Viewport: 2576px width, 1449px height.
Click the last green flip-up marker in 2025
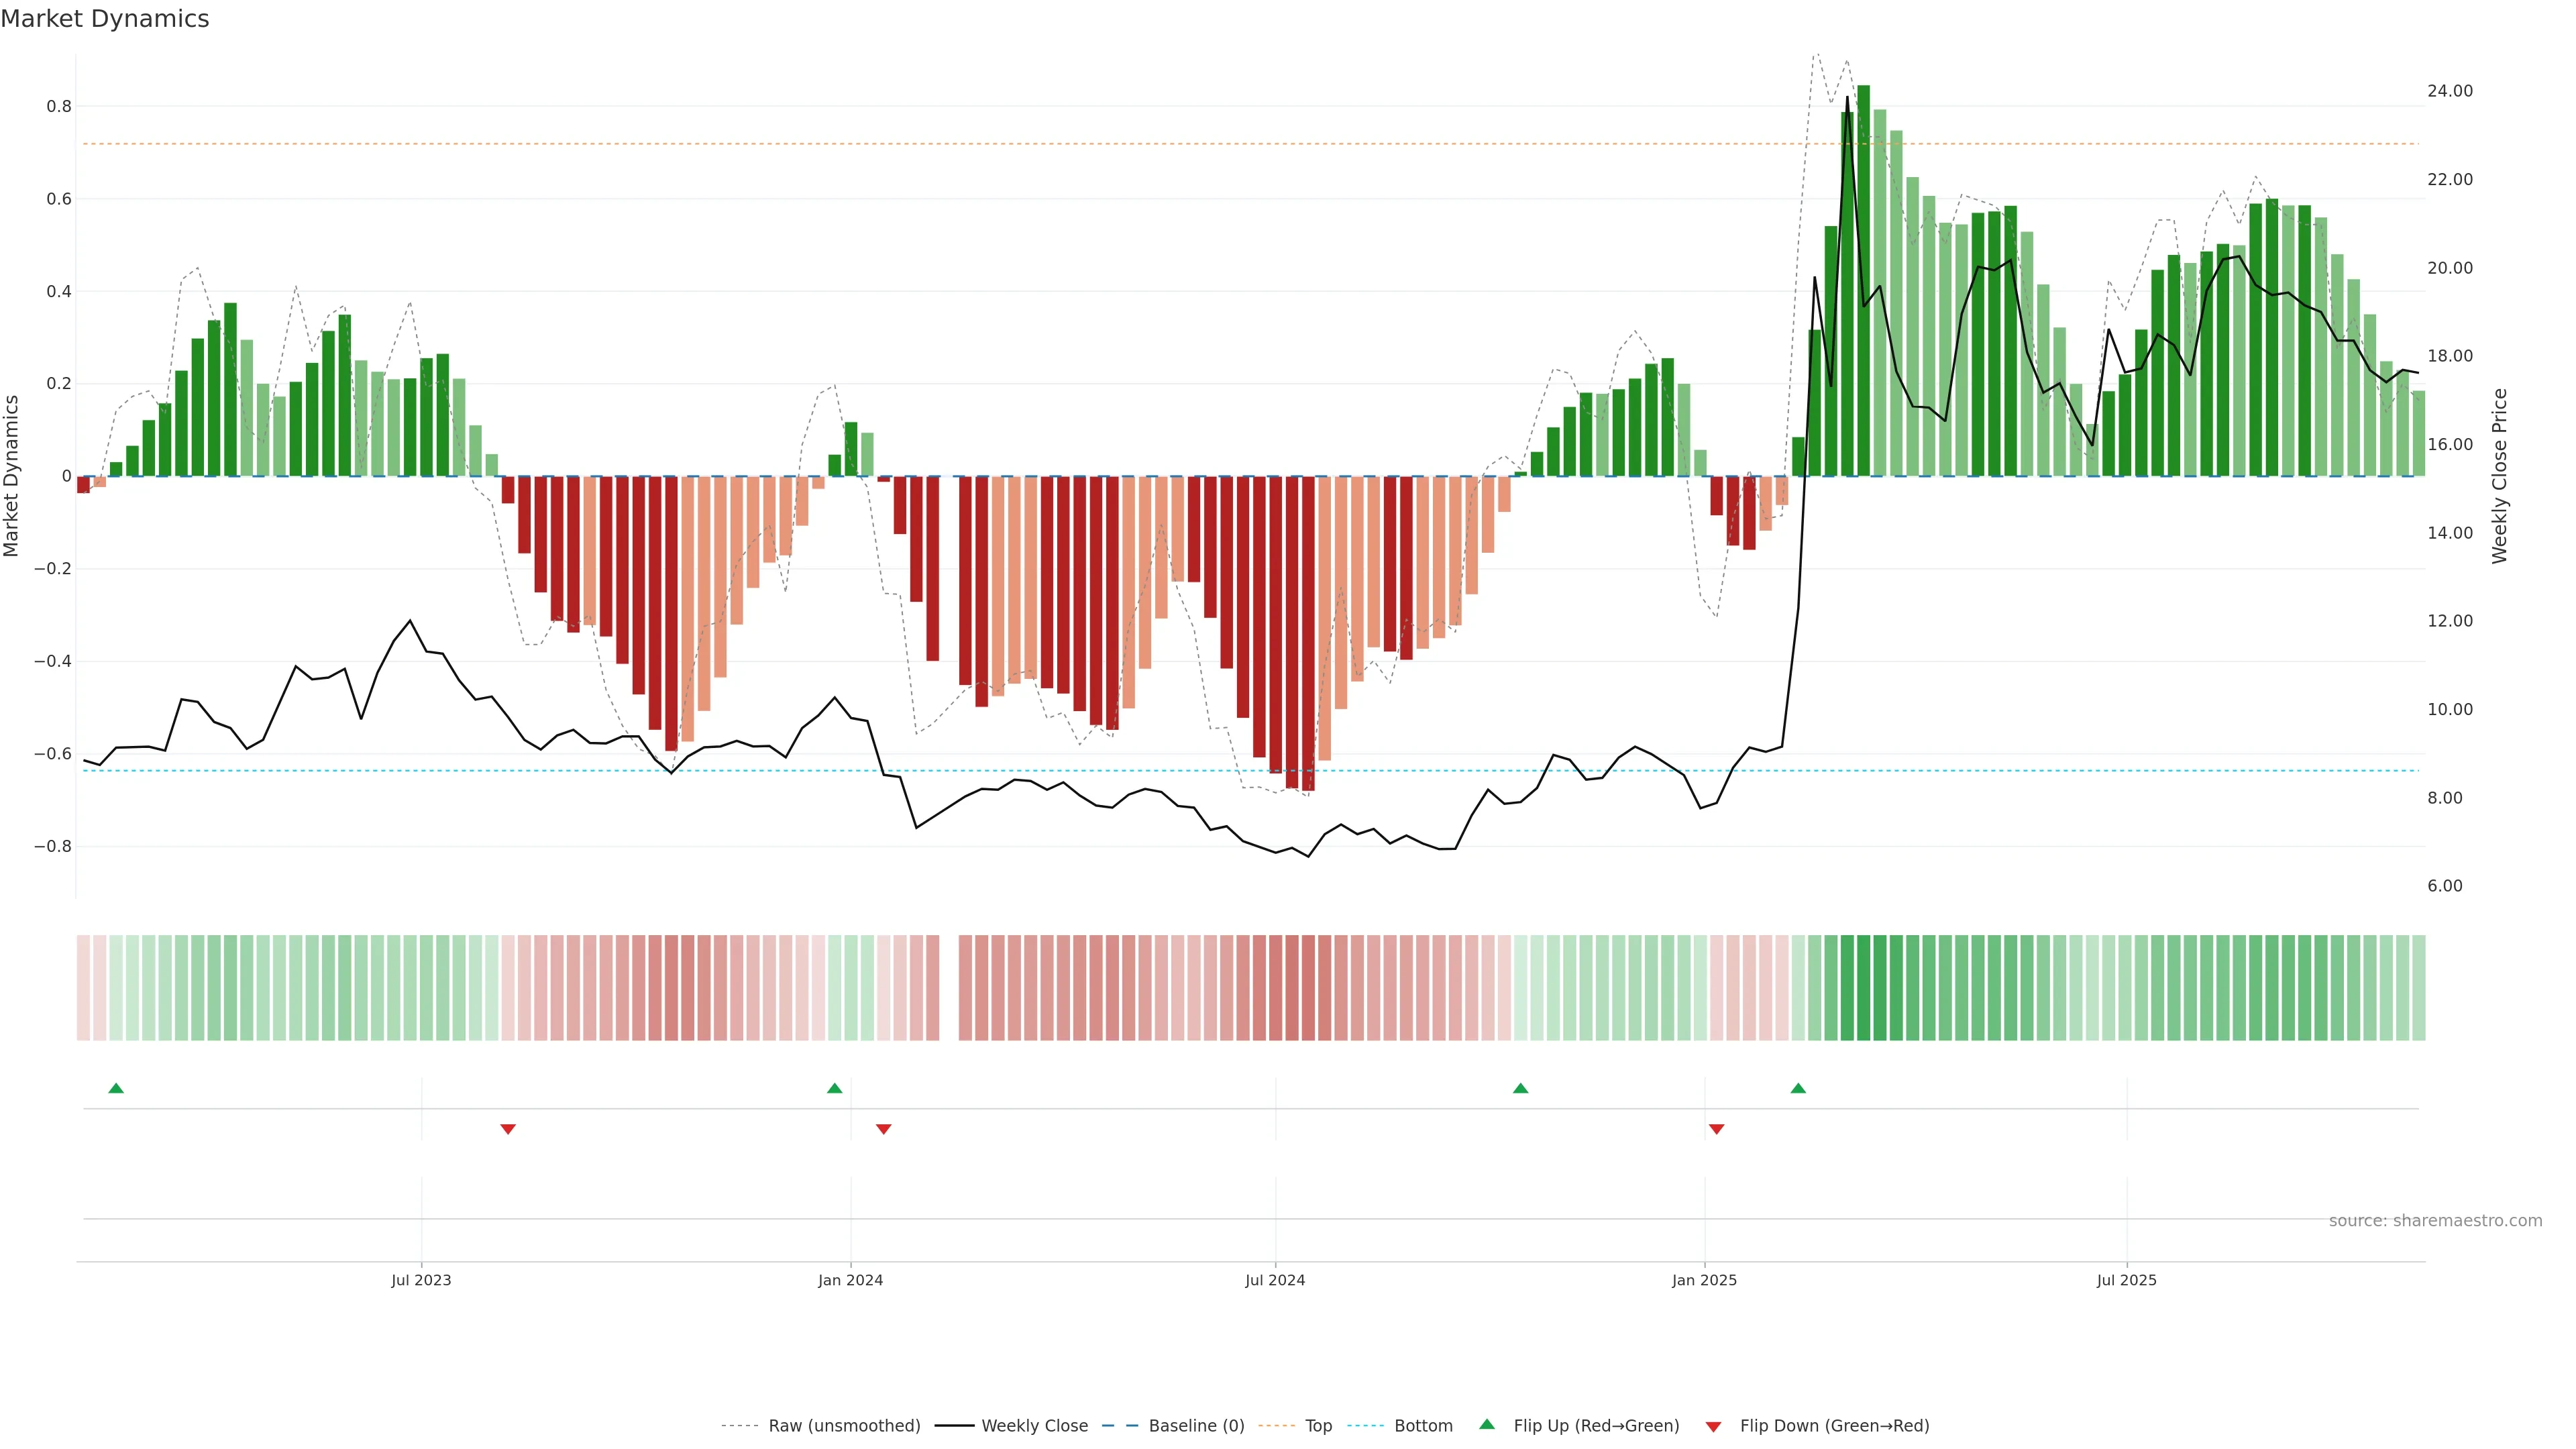click(1798, 1088)
